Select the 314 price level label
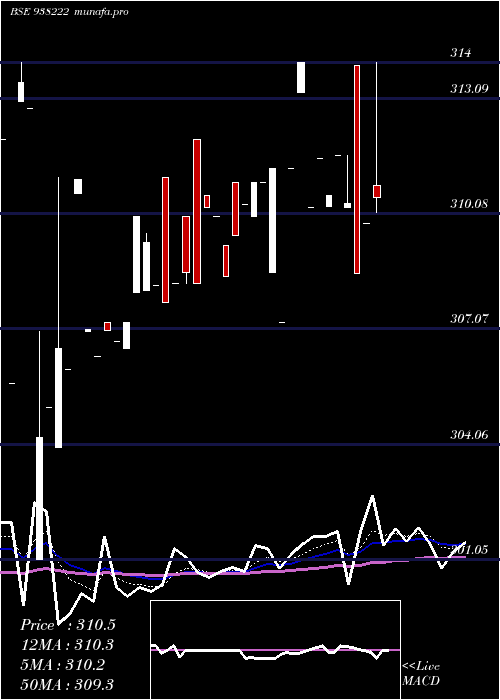 tap(460, 53)
